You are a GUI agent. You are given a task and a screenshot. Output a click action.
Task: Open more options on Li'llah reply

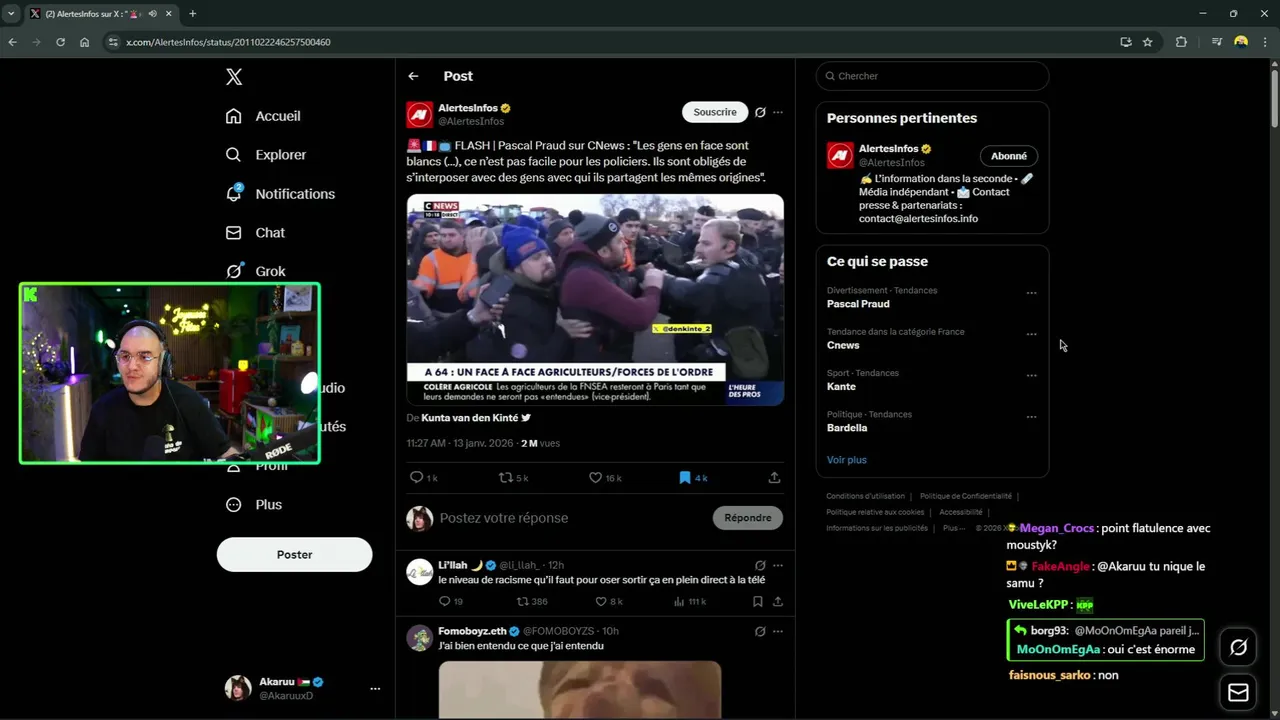tap(778, 565)
